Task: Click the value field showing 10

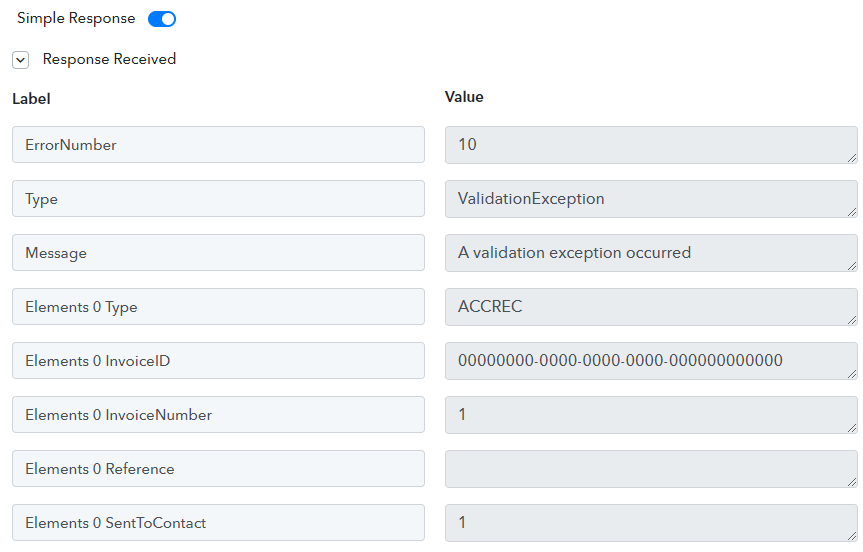Action: pyautogui.click(x=651, y=145)
